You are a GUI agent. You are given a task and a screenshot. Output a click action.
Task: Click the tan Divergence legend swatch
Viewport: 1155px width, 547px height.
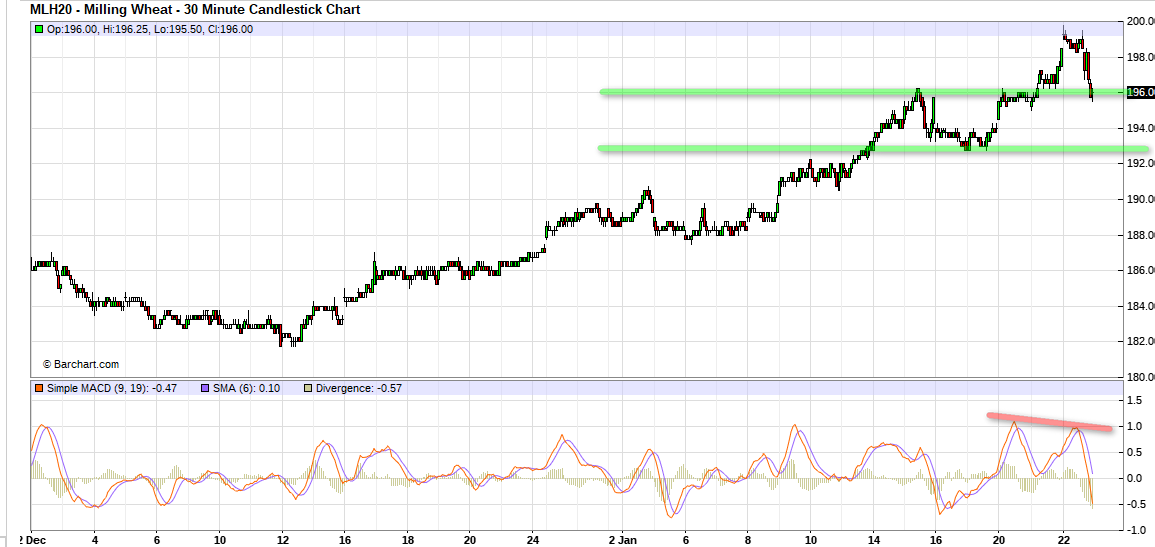(308, 388)
